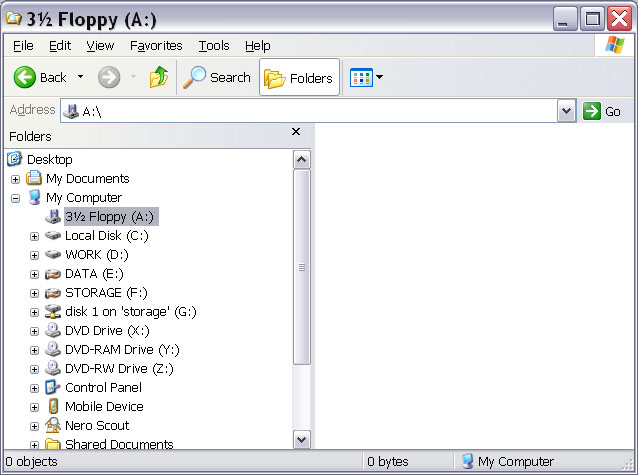Click the DVD-RAM Drive (Y:) icon
The image size is (638, 475).
pyautogui.click(x=53, y=349)
